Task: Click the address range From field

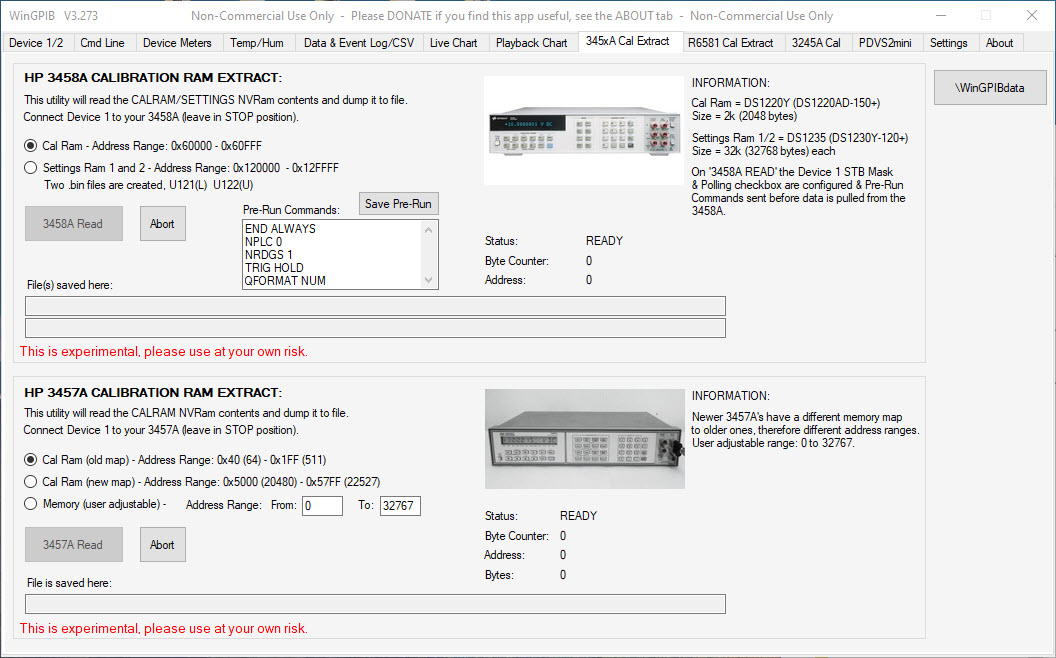Action: coord(322,506)
